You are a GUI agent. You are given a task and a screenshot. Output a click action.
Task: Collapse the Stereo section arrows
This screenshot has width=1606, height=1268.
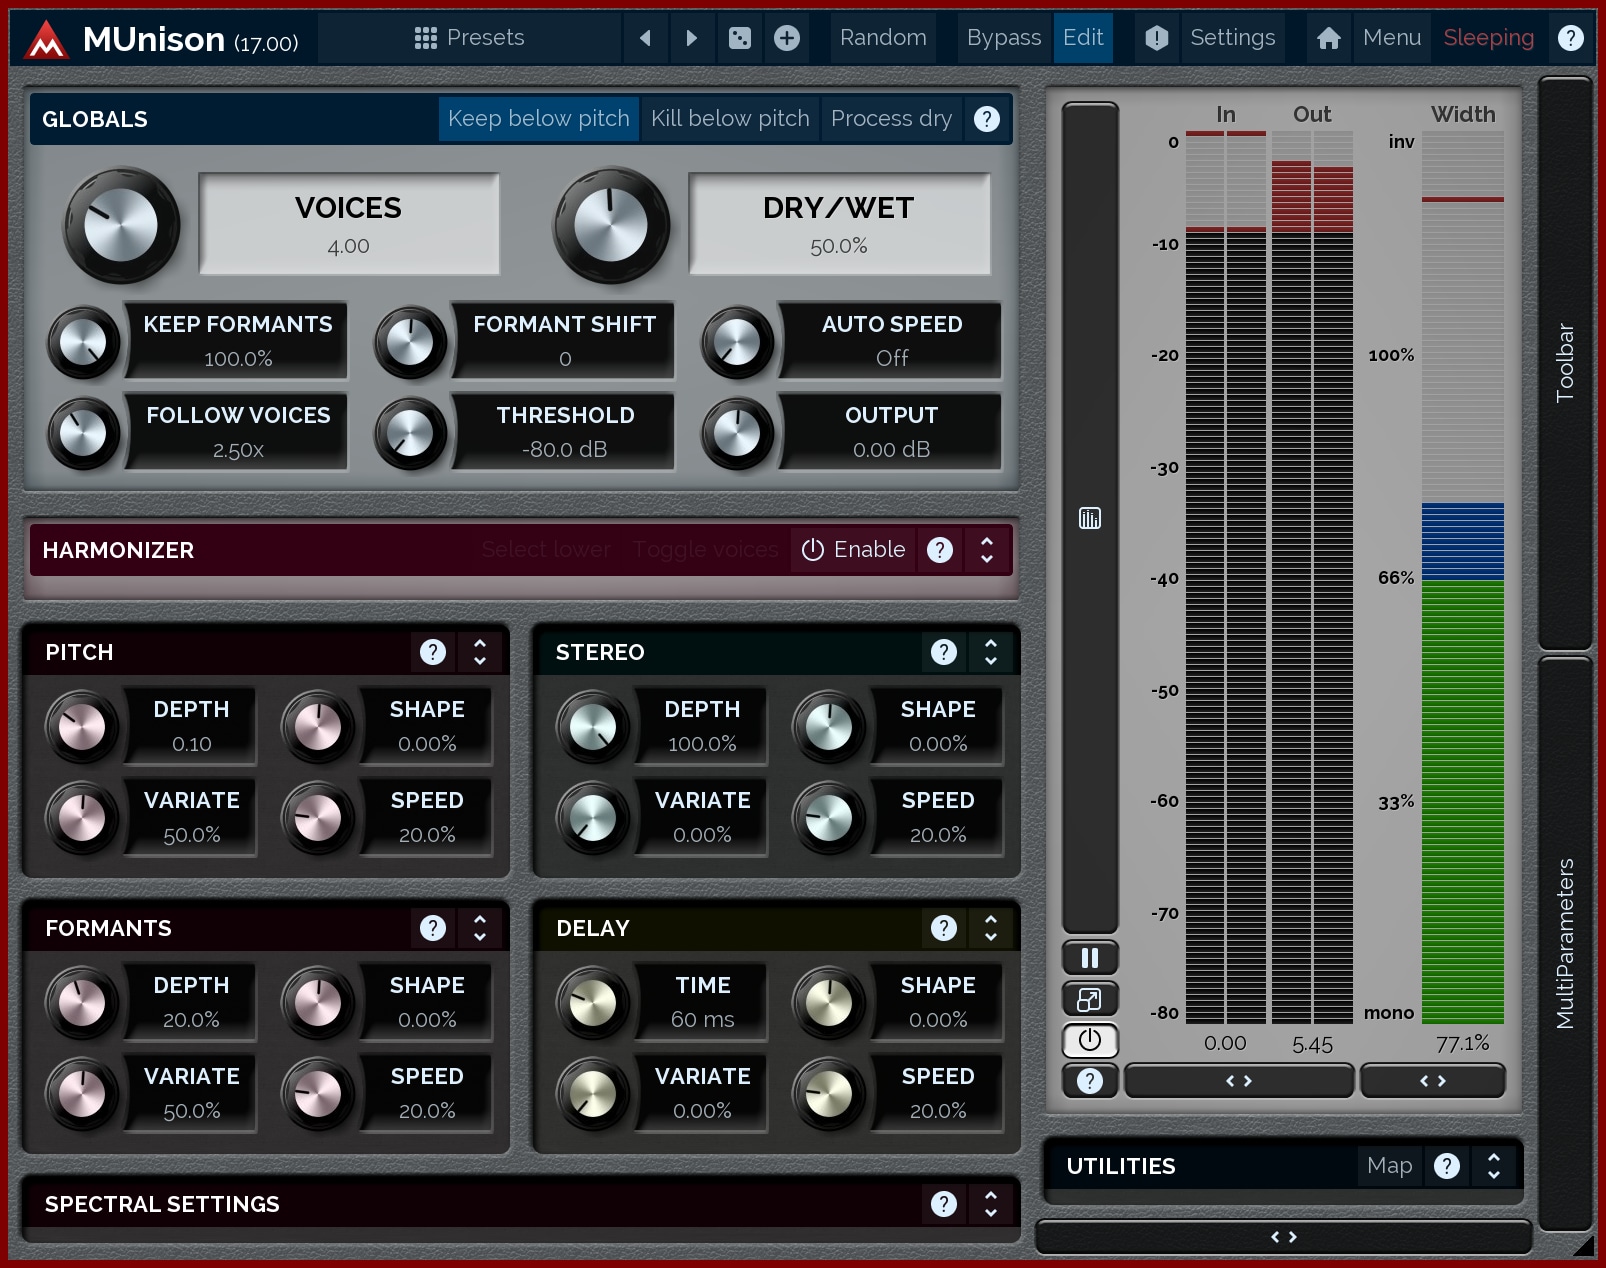click(990, 652)
